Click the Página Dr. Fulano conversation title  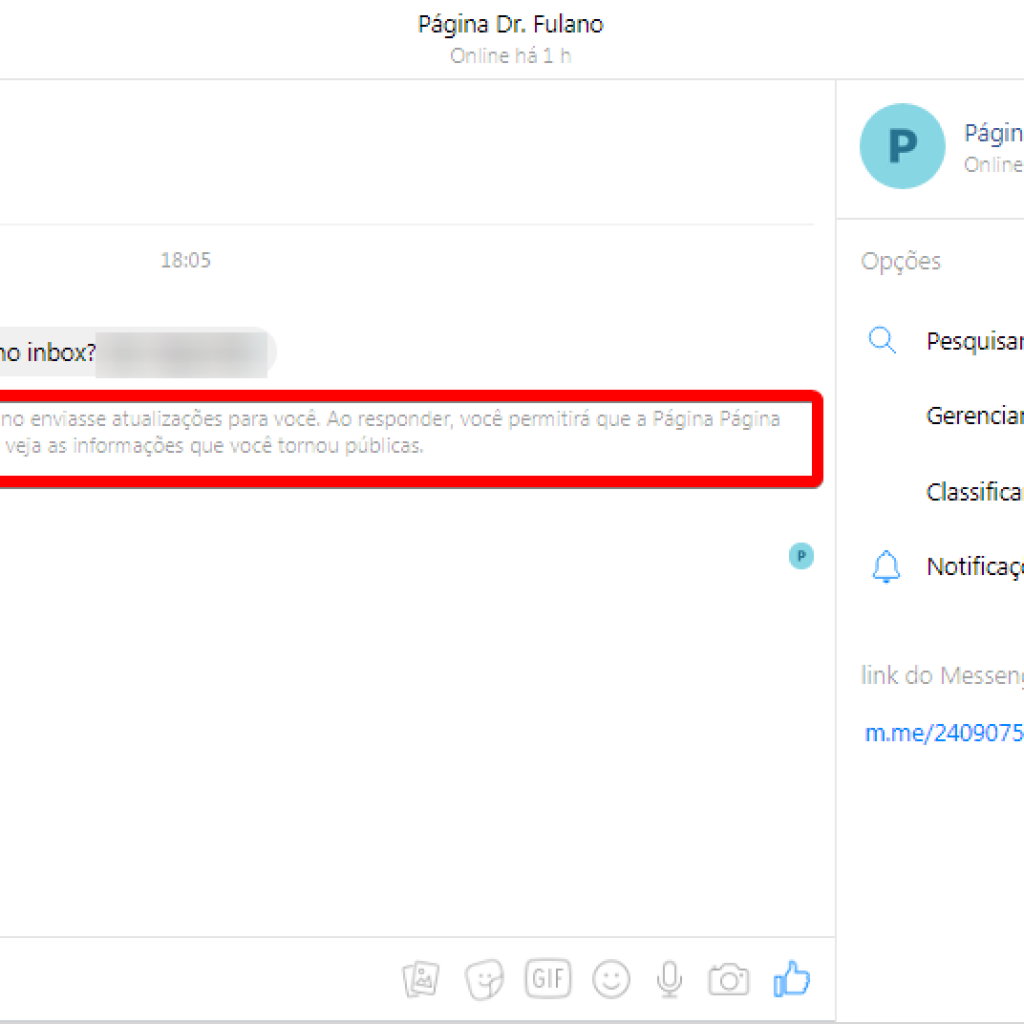click(511, 24)
